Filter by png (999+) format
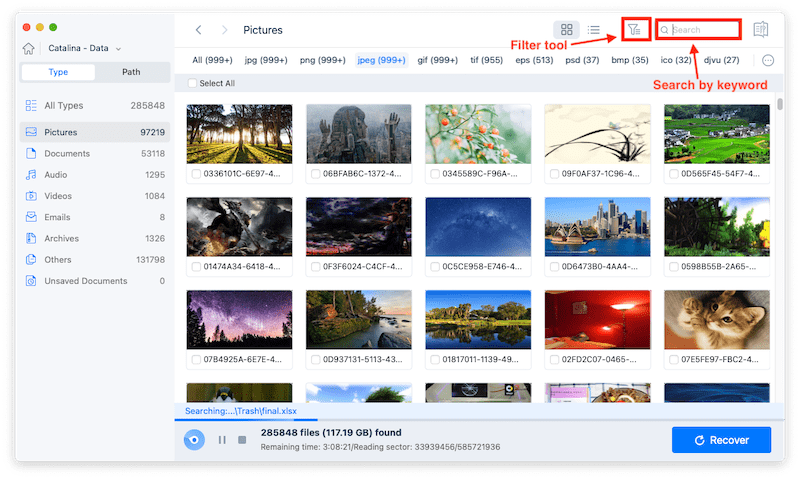Image resolution: width=800 pixels, height=479 pixels. (323, 60)
